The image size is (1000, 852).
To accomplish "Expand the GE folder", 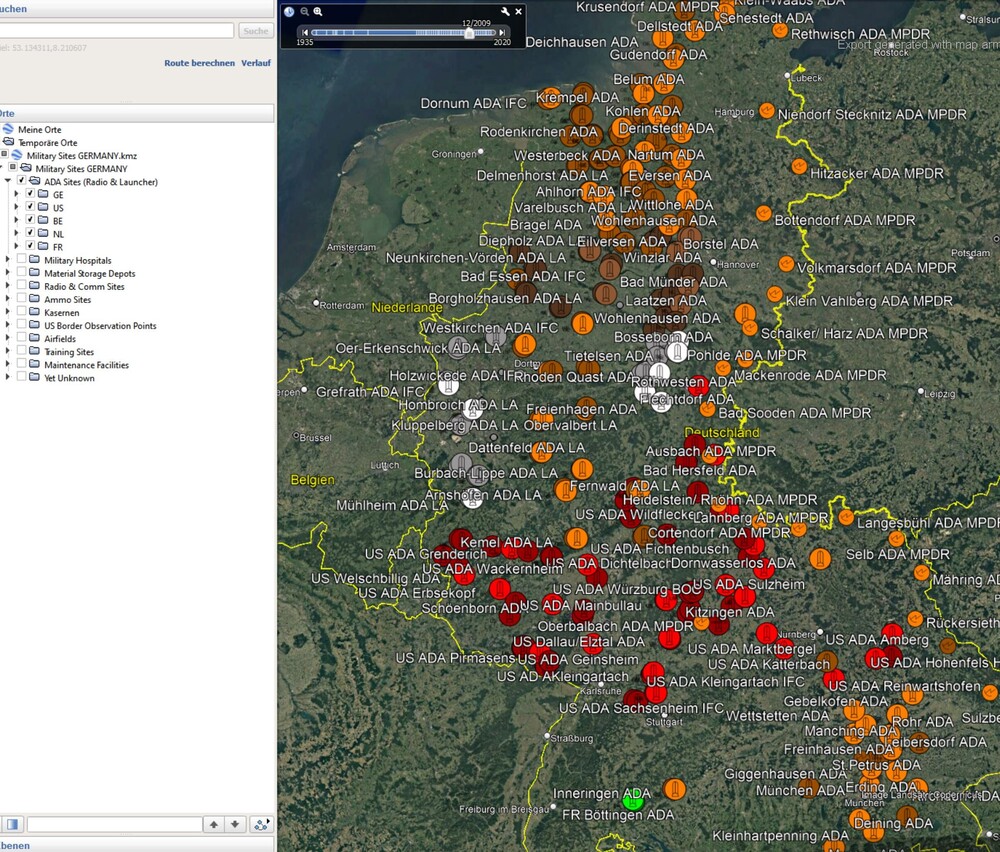I will pyautogui.click(x=16, y=195).
